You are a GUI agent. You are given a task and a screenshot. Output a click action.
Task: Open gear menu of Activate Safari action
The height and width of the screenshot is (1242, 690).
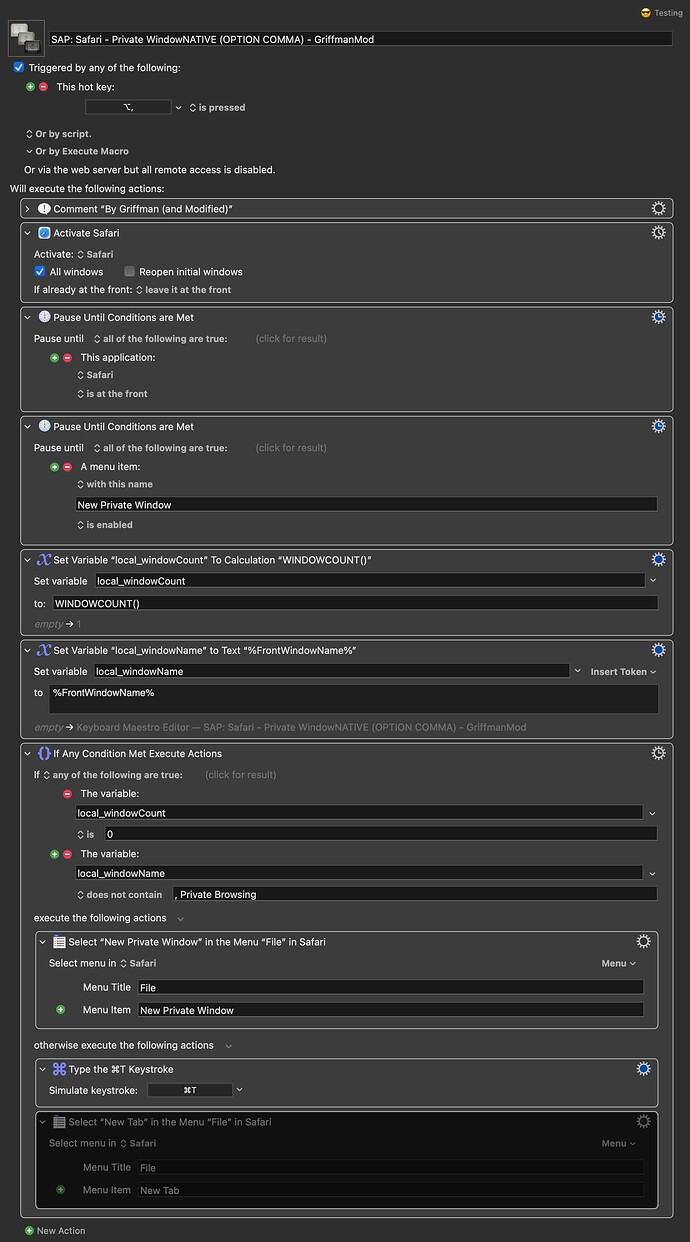(x=658, y=232)
